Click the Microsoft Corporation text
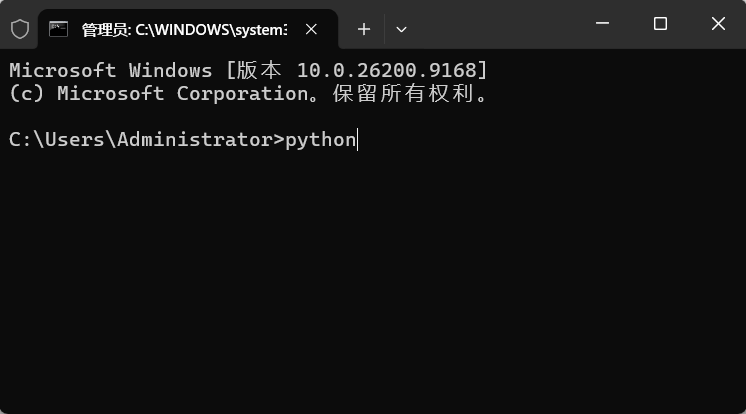 coord(183,93)
